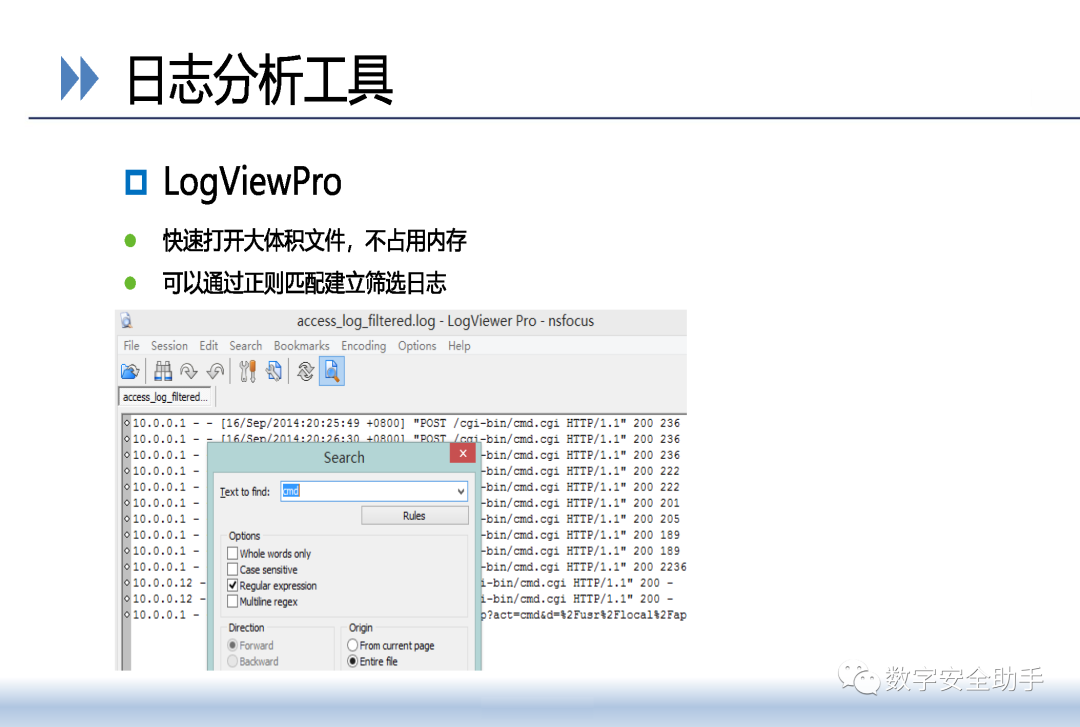The image size is (1080, 727).
Task: Select From current page origin
Action: point(353,645)
